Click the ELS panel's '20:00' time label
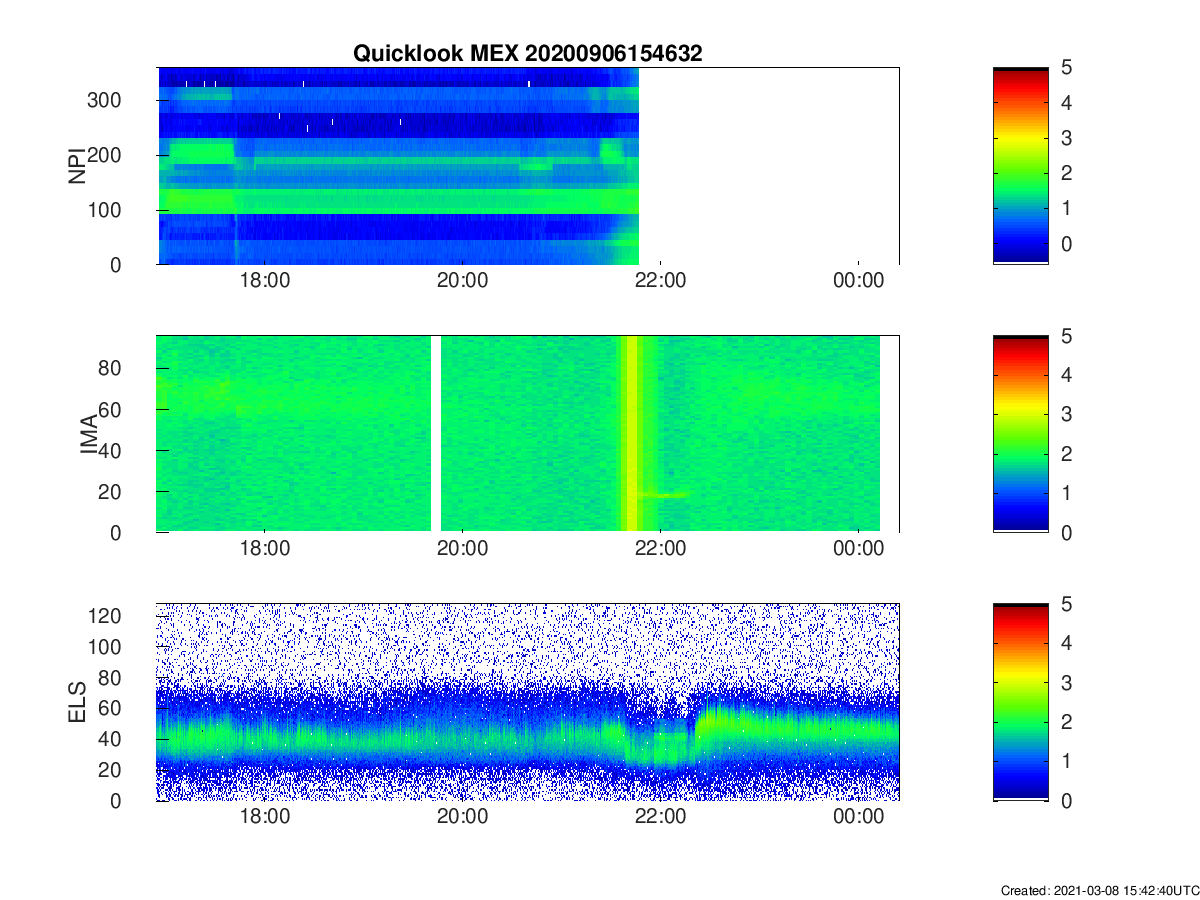This screenshot has height=900, width=1200. (462, 817)
